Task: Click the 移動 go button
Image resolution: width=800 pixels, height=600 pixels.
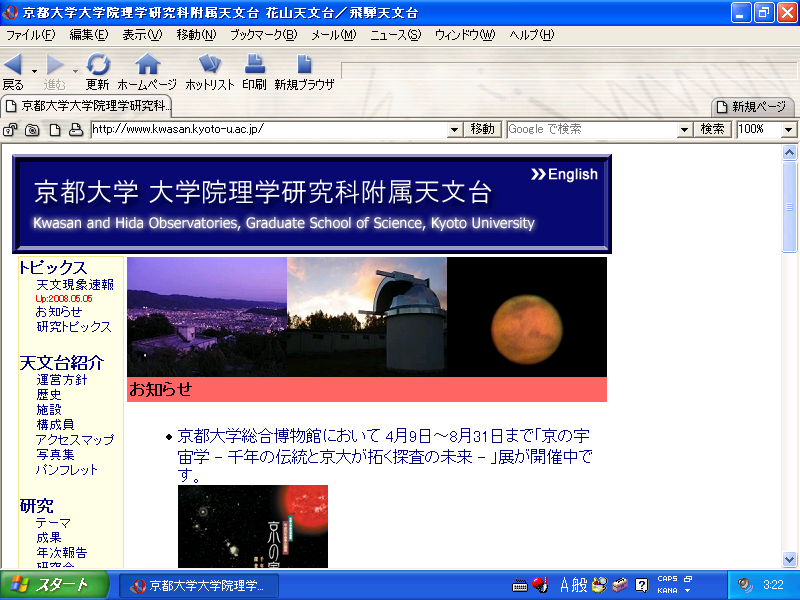Action: click(483, 129)
